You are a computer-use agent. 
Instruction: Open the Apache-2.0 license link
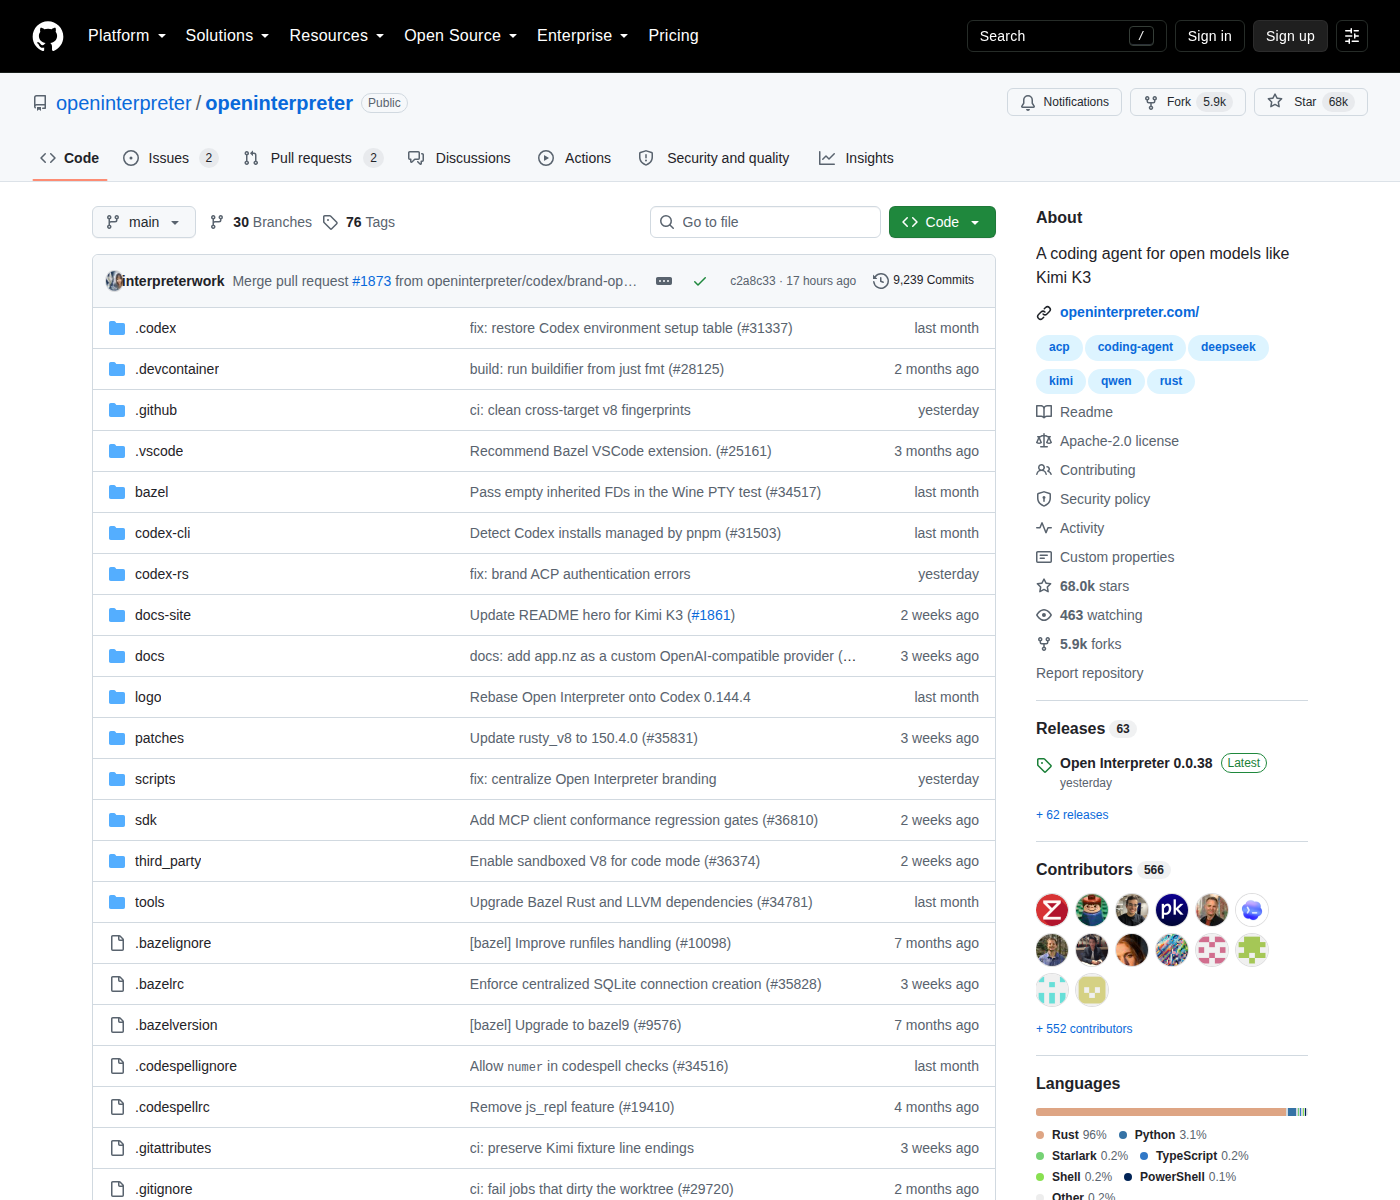[1108, 441]
